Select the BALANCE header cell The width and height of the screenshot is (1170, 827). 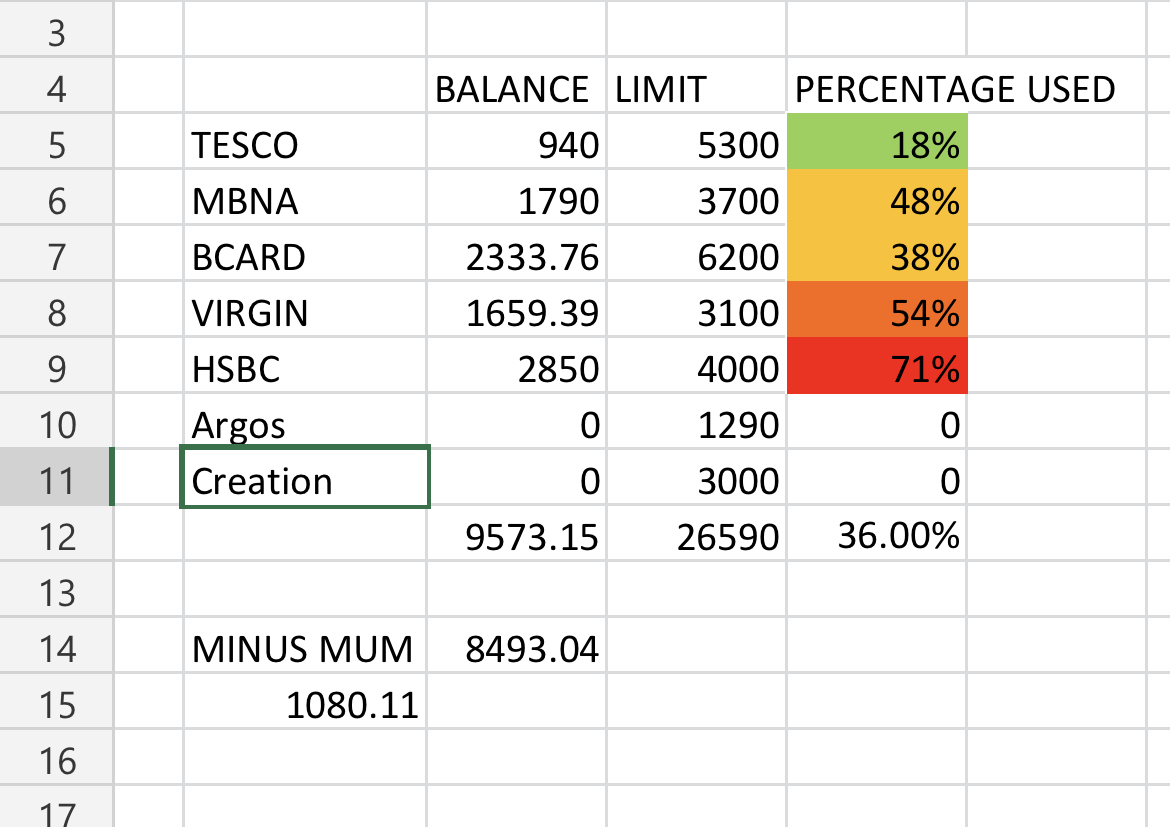tap(517, 86)
